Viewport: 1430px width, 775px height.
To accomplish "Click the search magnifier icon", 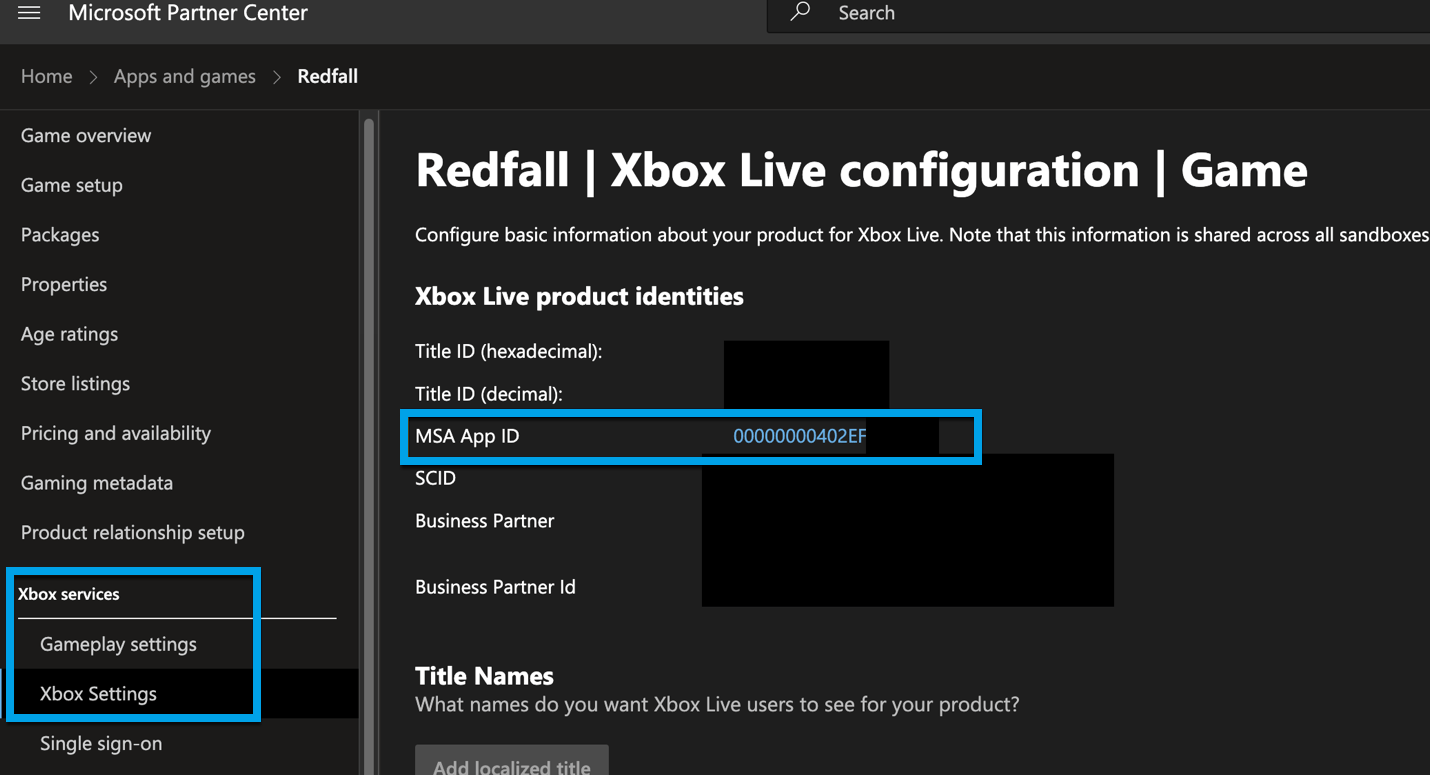I will [x=800, y=12].
